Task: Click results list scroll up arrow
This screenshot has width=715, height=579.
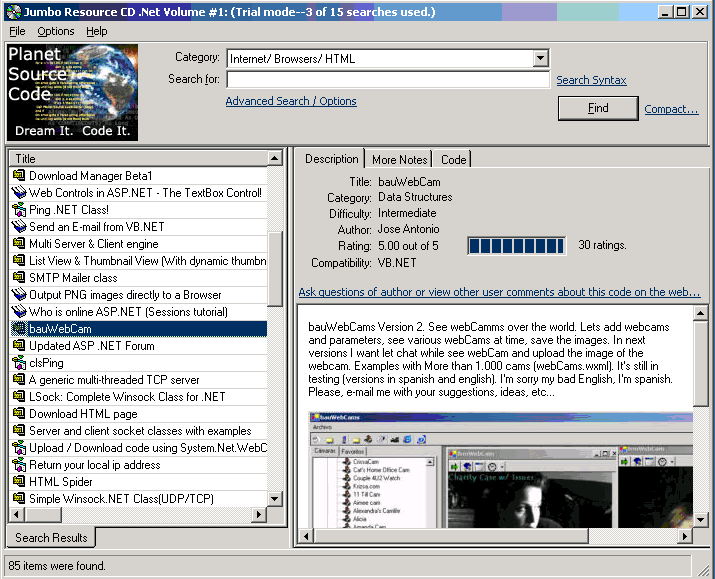Action: tap(274, 158)
